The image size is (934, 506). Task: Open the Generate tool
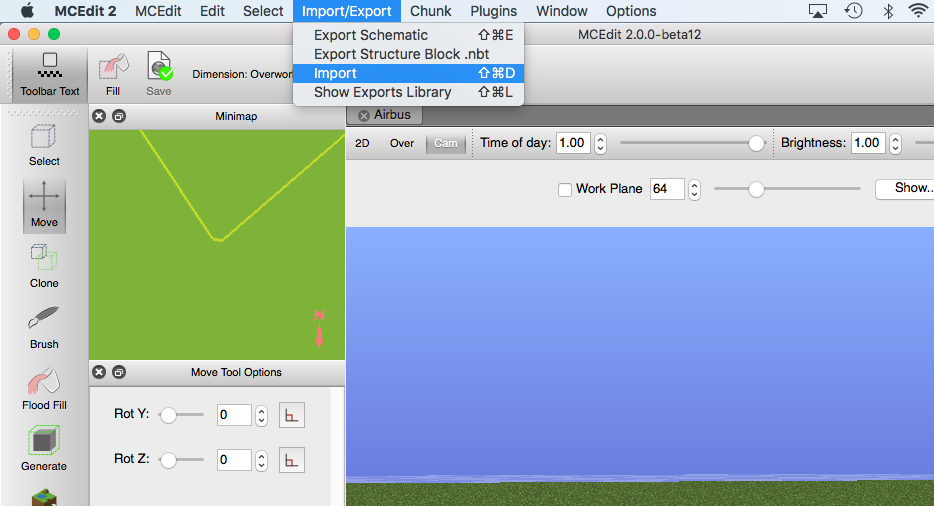(44, 449)
